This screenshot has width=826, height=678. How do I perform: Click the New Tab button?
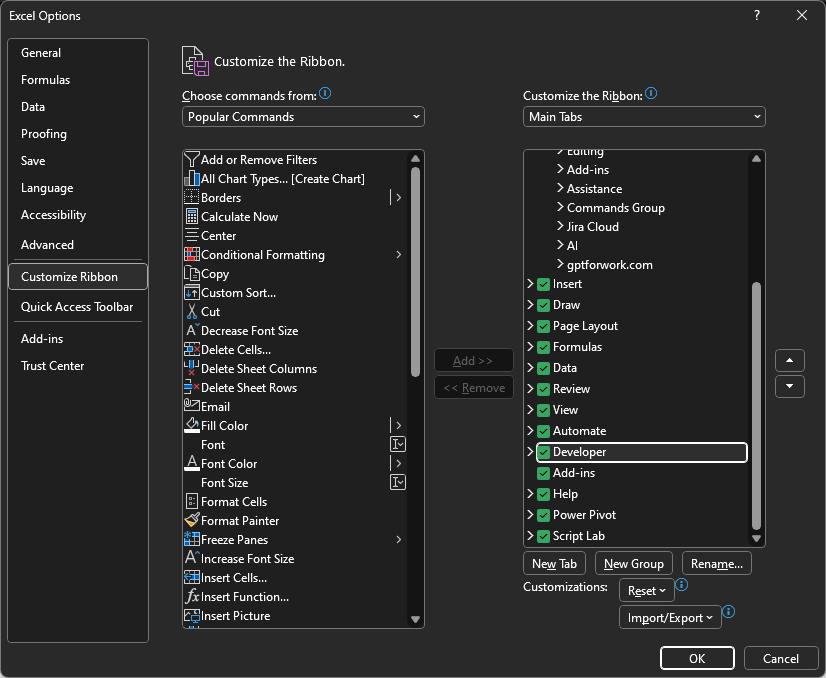tap(555, 564)
